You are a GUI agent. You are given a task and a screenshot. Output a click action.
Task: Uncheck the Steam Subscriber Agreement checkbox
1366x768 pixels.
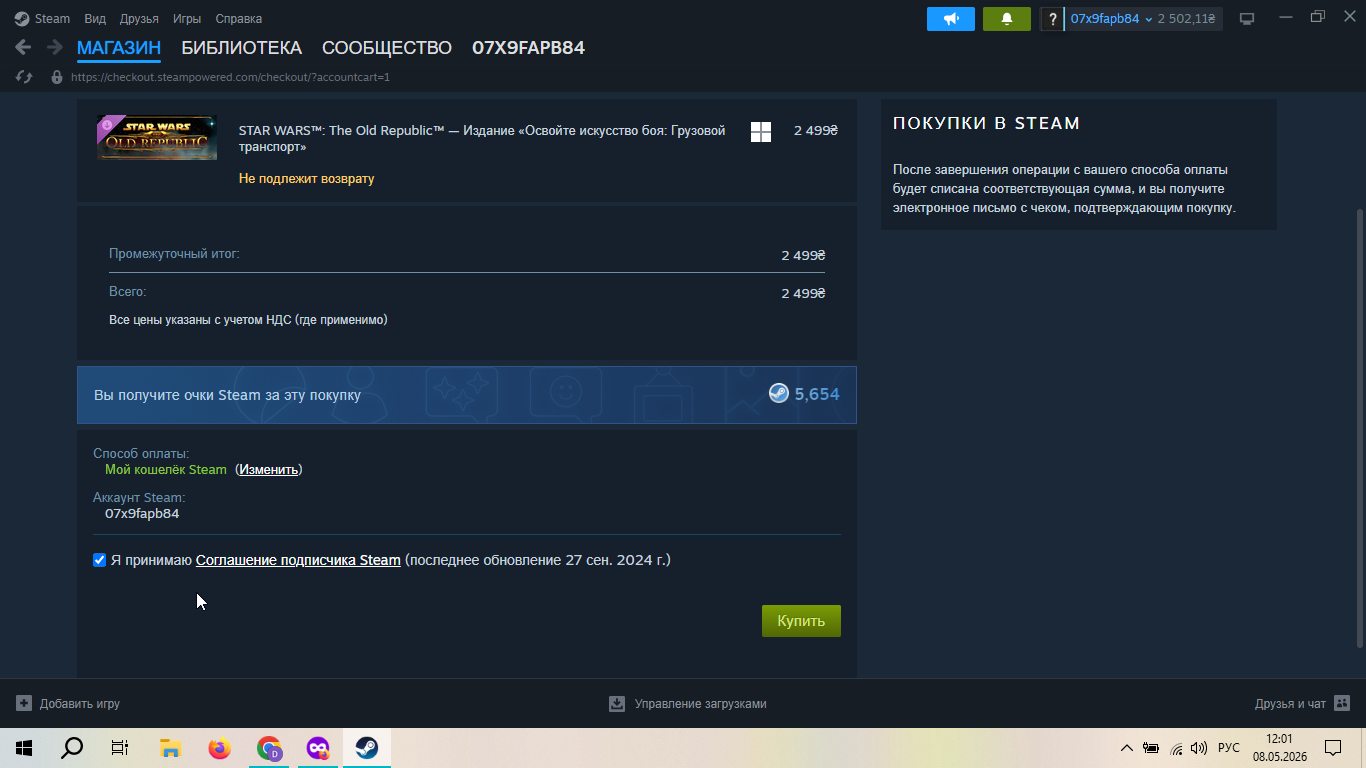click(99, 560)
